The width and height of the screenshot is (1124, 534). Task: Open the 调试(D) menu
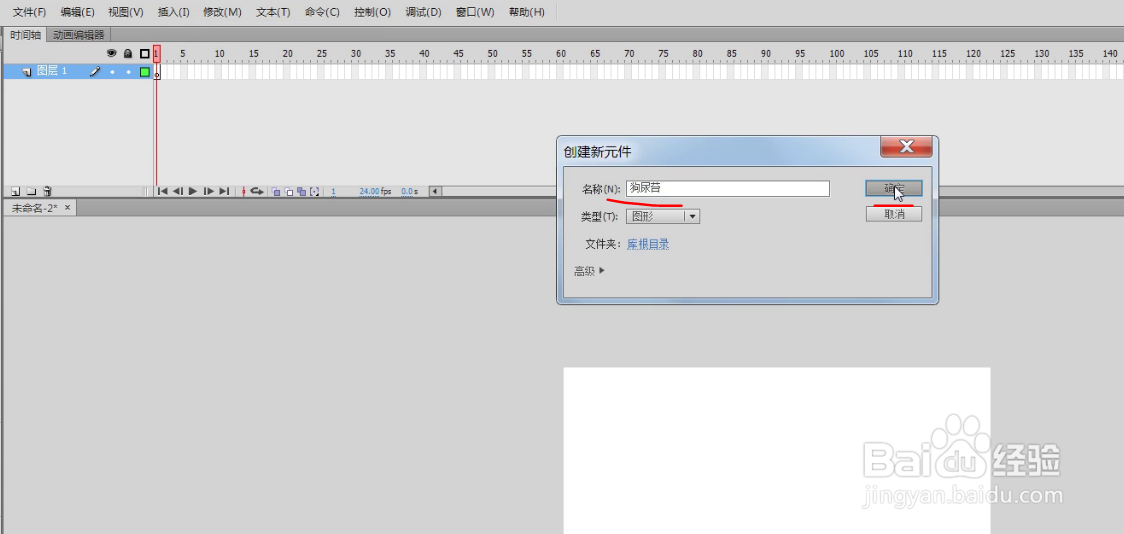(423, 12)
